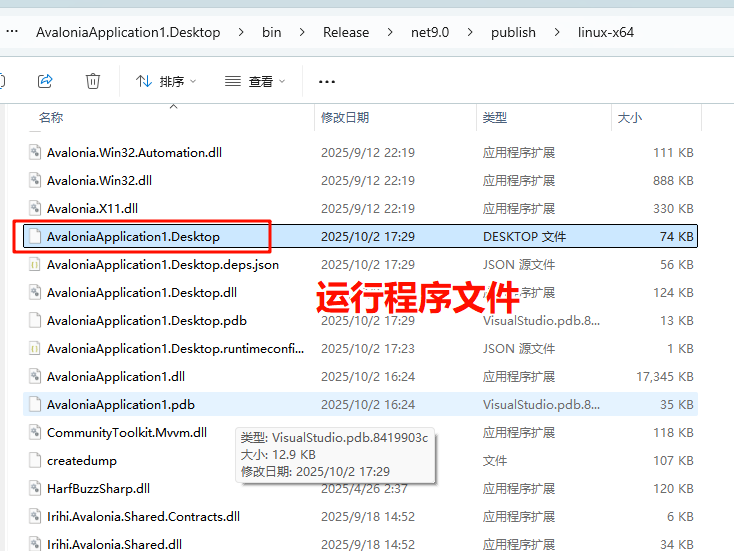
Task: Select AvaloniaApplication1.Desktop.pdb file
Action: pos(360,321)
